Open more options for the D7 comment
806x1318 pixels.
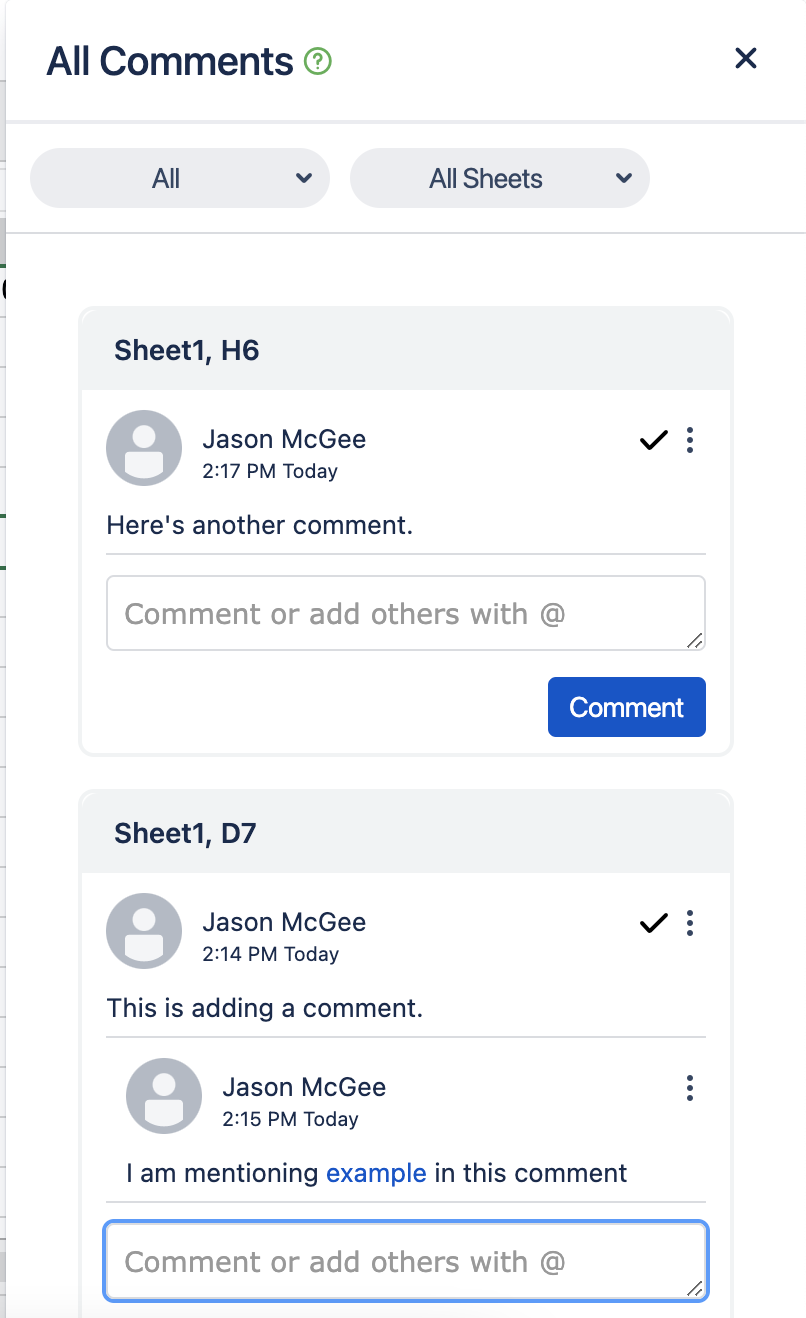pos(690,923)
